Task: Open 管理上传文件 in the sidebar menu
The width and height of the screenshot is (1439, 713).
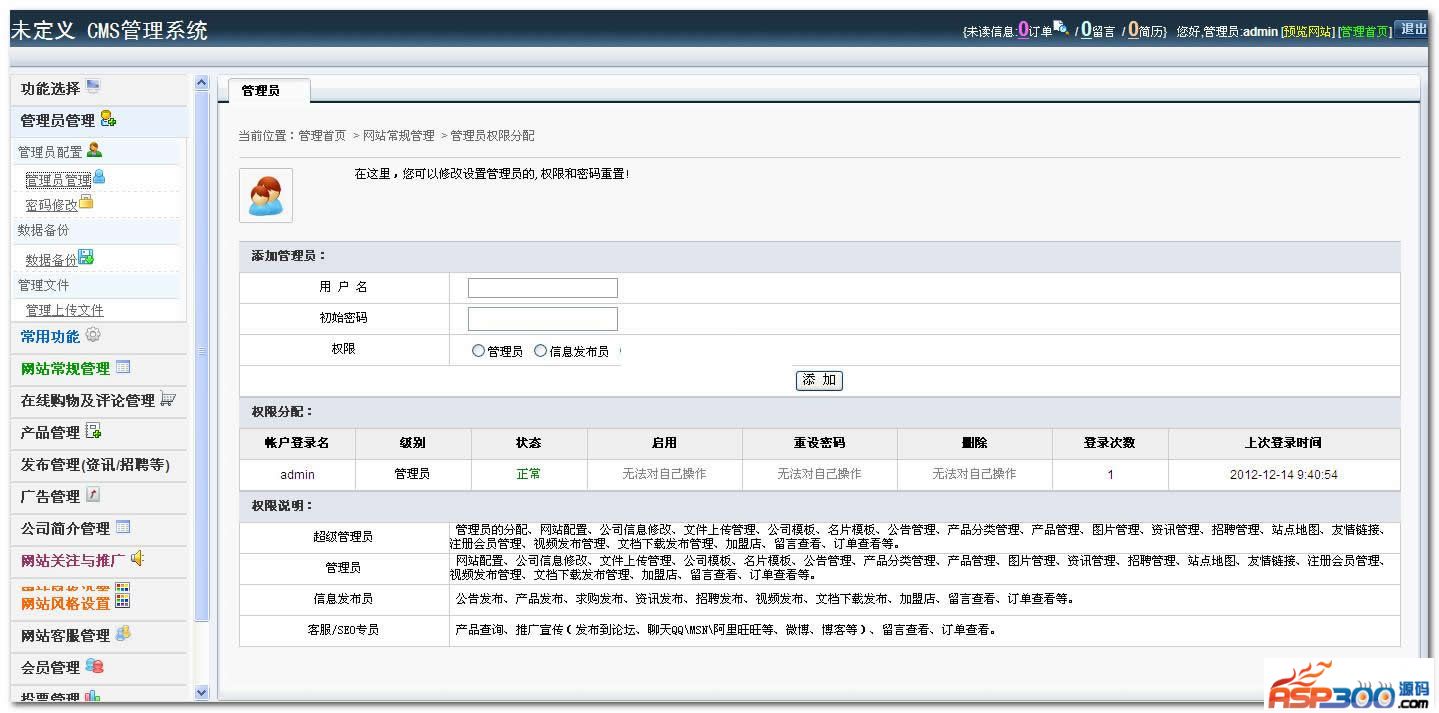Action: (x=64, y=311)
